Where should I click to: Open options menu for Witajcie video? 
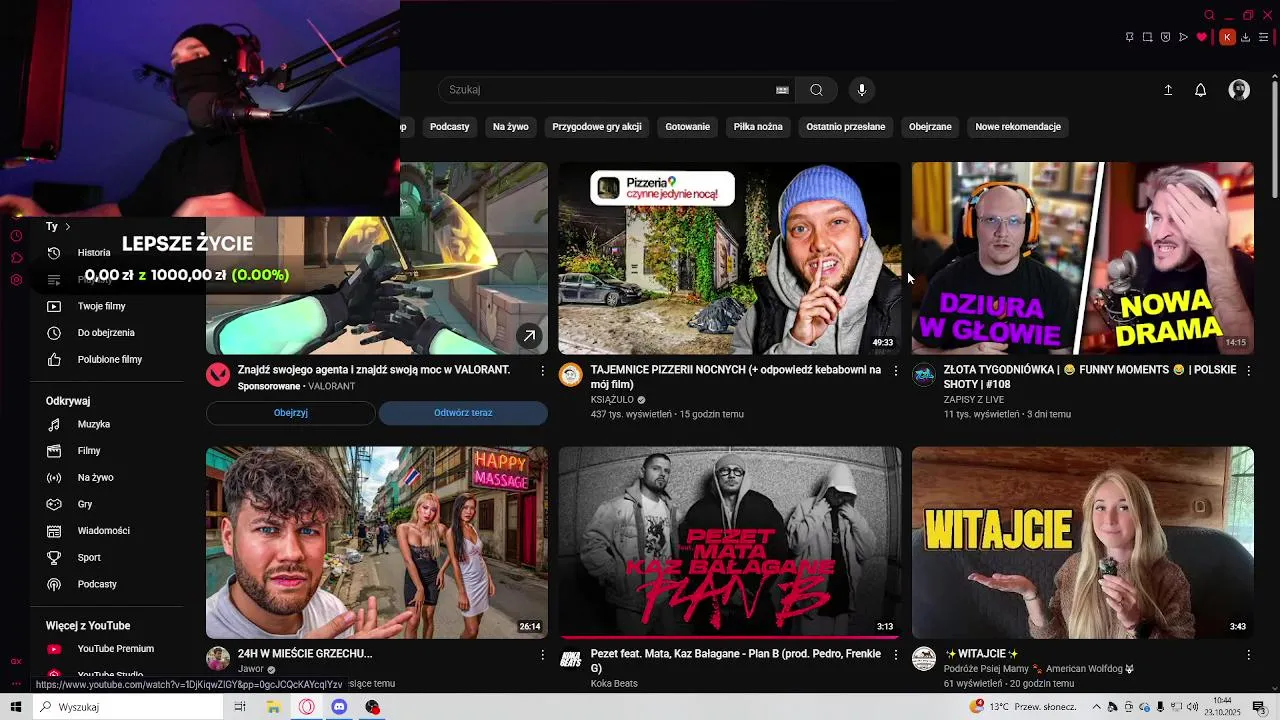coord(1249,655)
